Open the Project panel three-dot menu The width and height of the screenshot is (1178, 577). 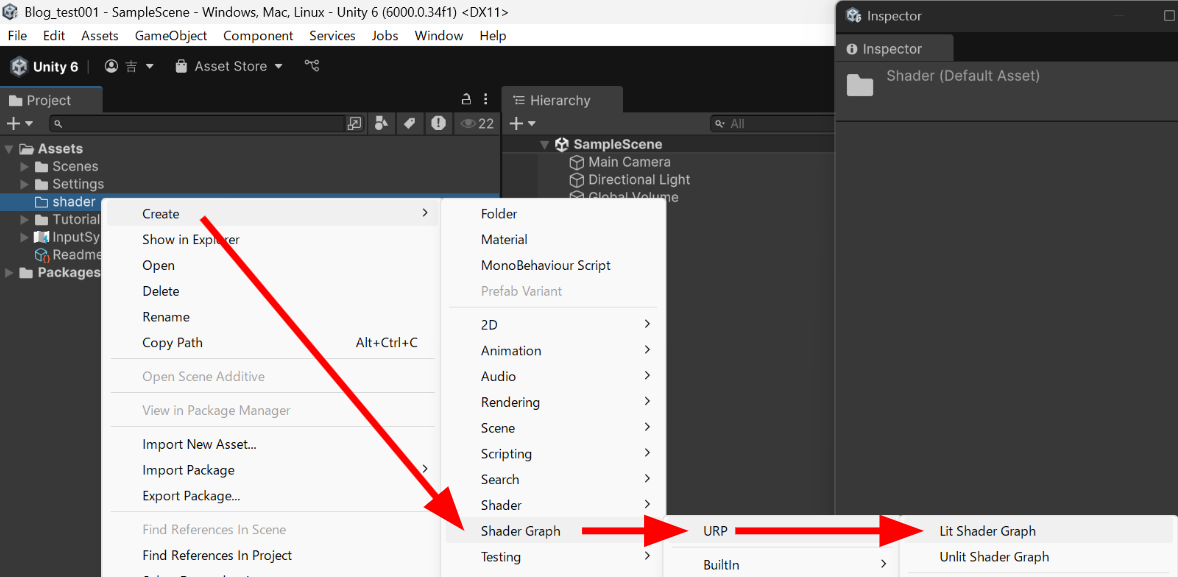(x=486, y=99)
